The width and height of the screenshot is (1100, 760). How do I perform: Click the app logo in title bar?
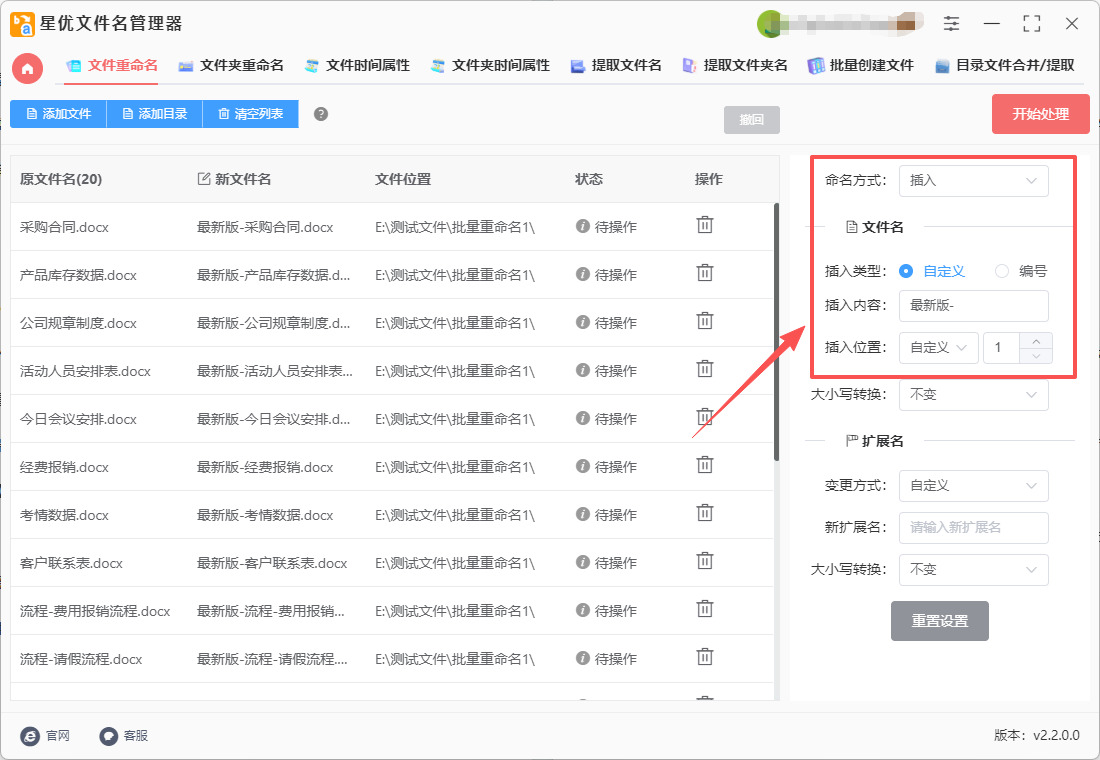22,24
